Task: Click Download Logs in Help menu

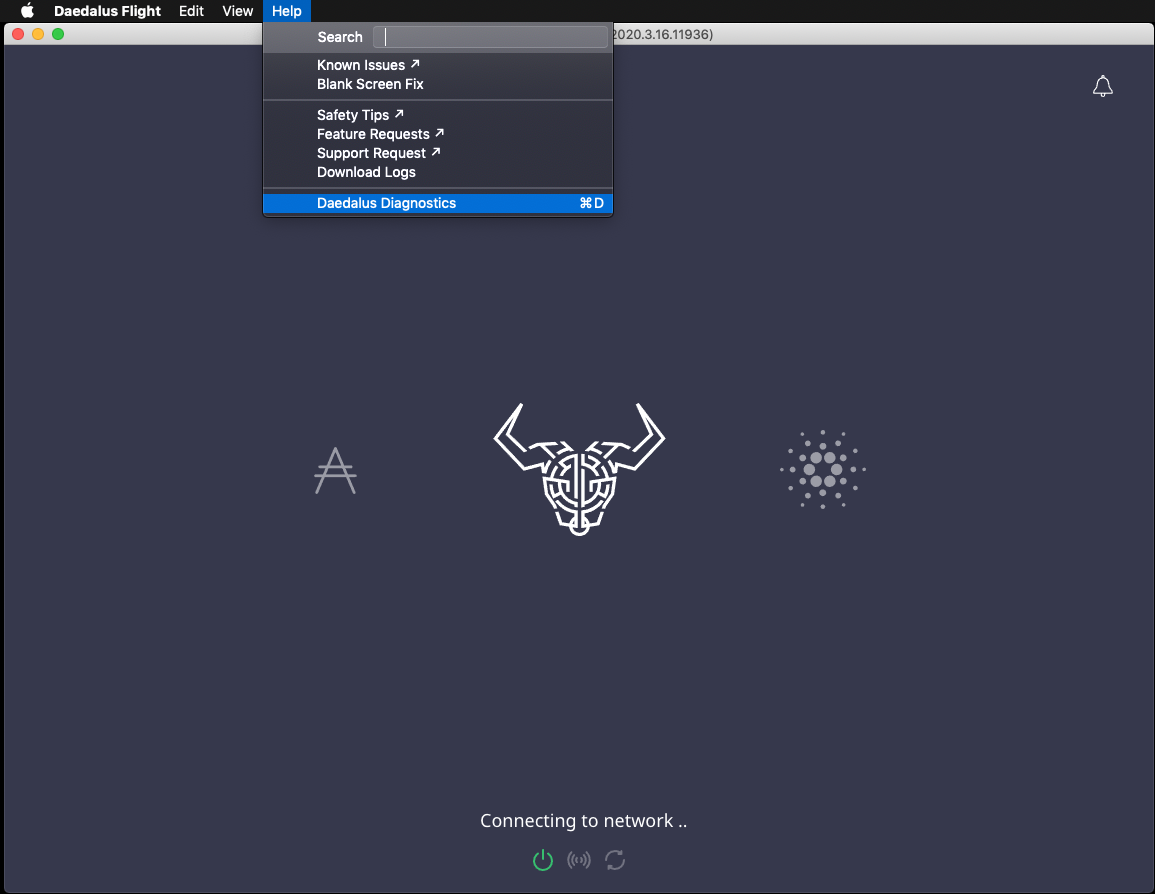Action: (x=366, y=172)
